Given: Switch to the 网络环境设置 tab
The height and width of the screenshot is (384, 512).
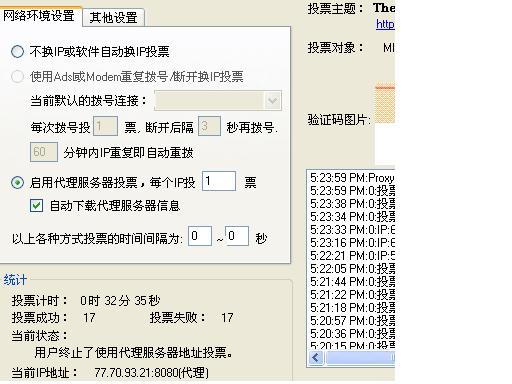Looking at the screenshot, I should click(40, 16).
